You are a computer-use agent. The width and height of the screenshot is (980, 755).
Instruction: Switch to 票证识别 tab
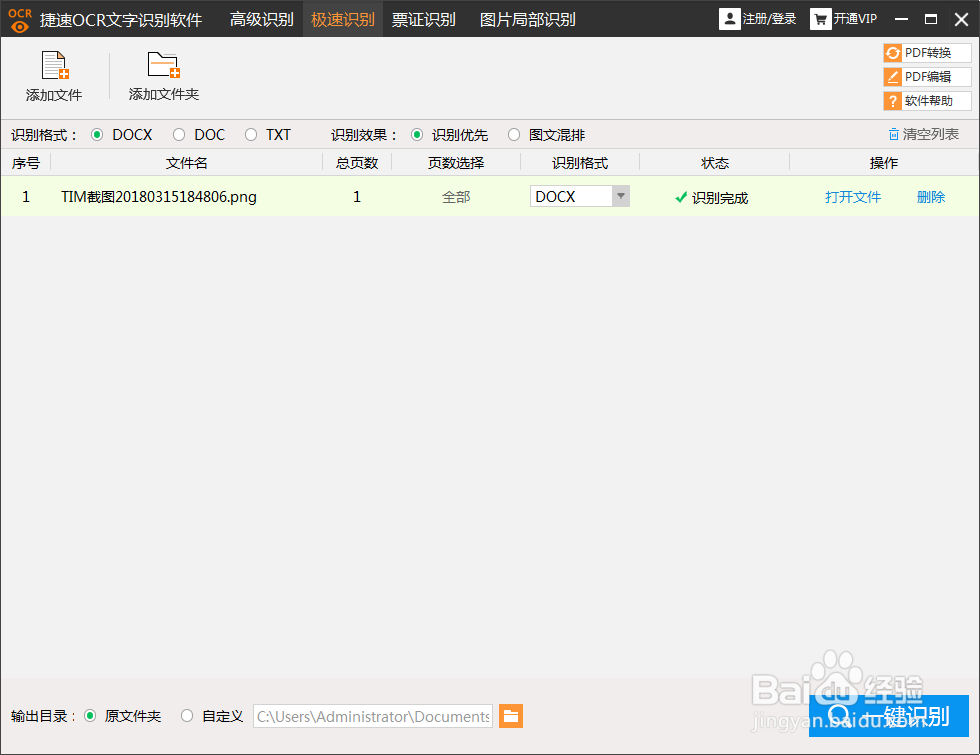point(423,19)
